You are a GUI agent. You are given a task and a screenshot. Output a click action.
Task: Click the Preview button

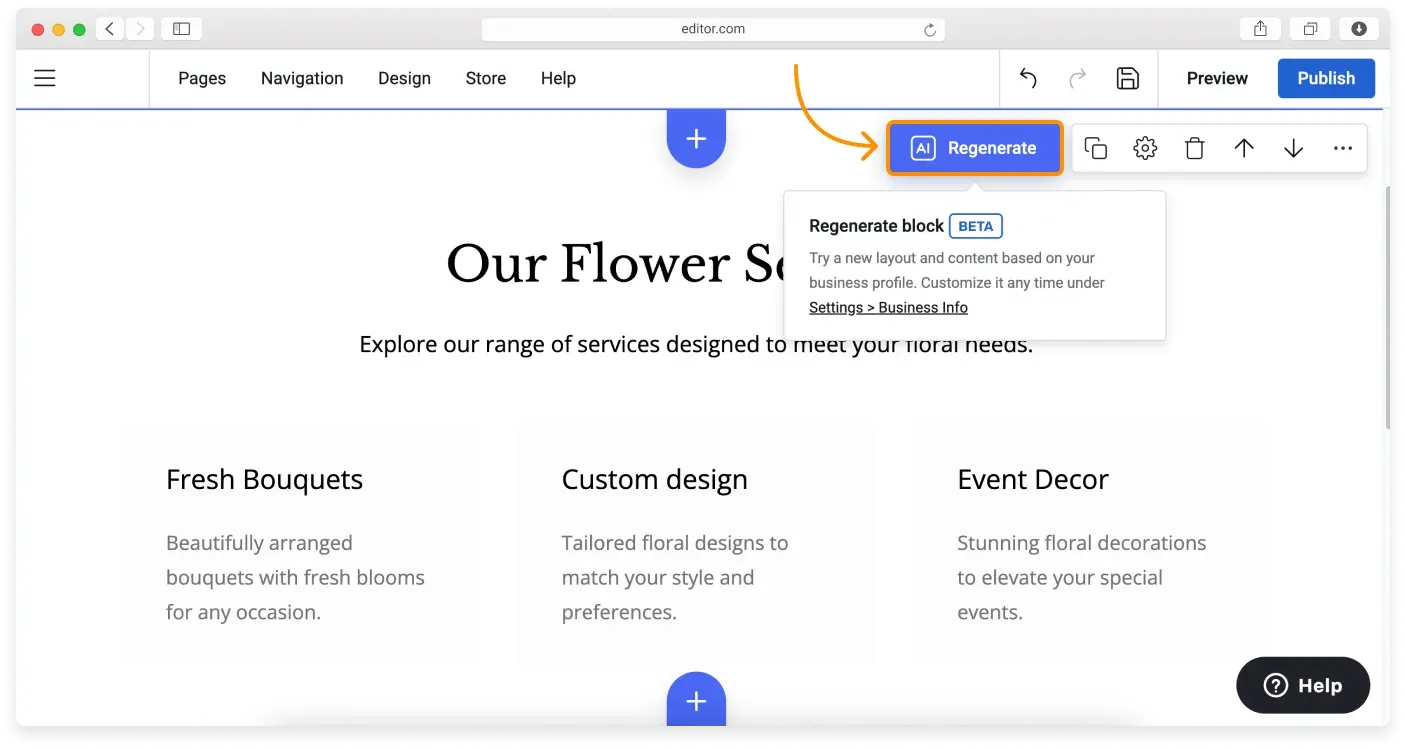pyautogui.click(x=1217, y=78)
